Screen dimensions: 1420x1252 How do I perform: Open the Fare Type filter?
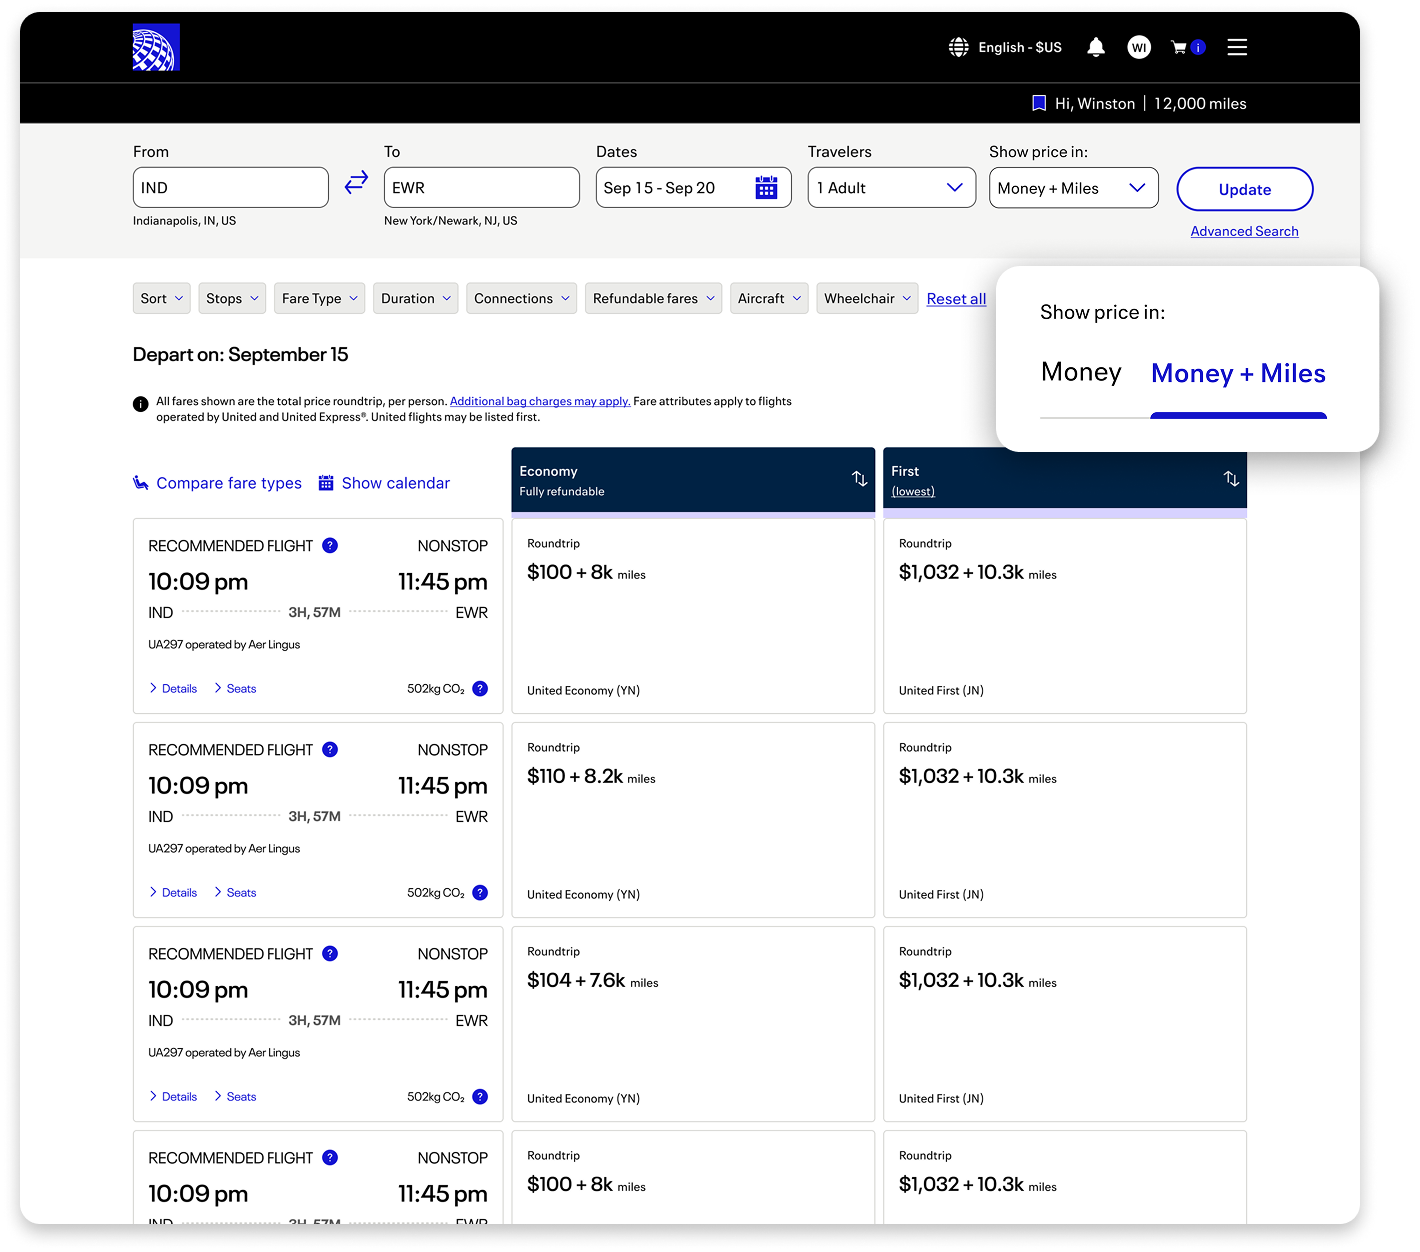[x=320, y=298]
